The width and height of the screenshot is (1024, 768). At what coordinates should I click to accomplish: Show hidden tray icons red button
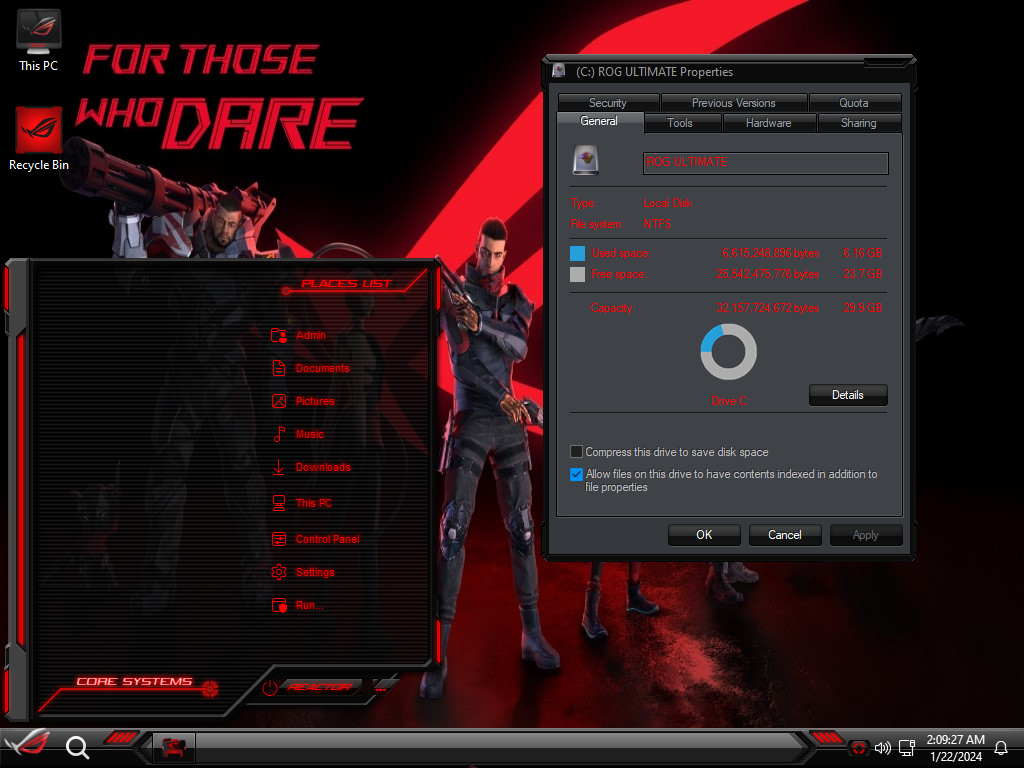click(858, 747)
